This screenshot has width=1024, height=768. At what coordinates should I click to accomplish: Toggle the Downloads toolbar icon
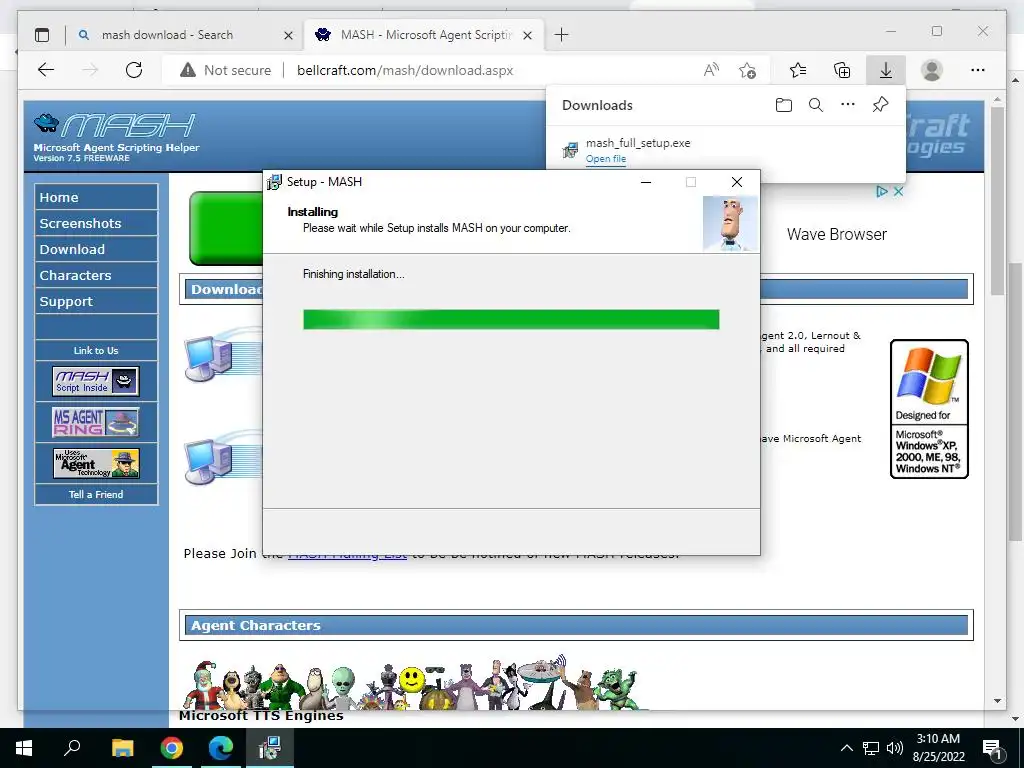886,70
